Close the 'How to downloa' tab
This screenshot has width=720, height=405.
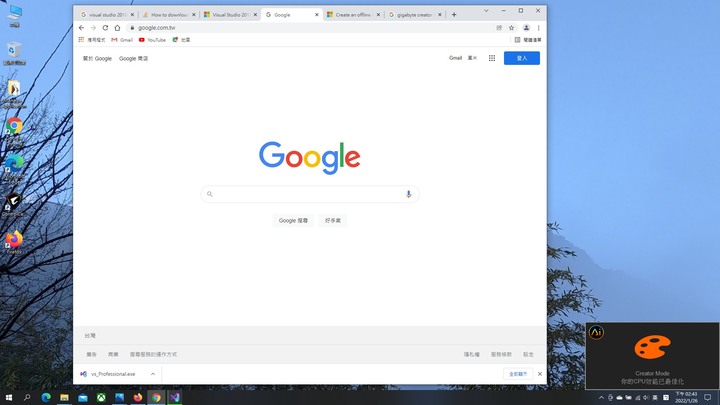[194, 15]
